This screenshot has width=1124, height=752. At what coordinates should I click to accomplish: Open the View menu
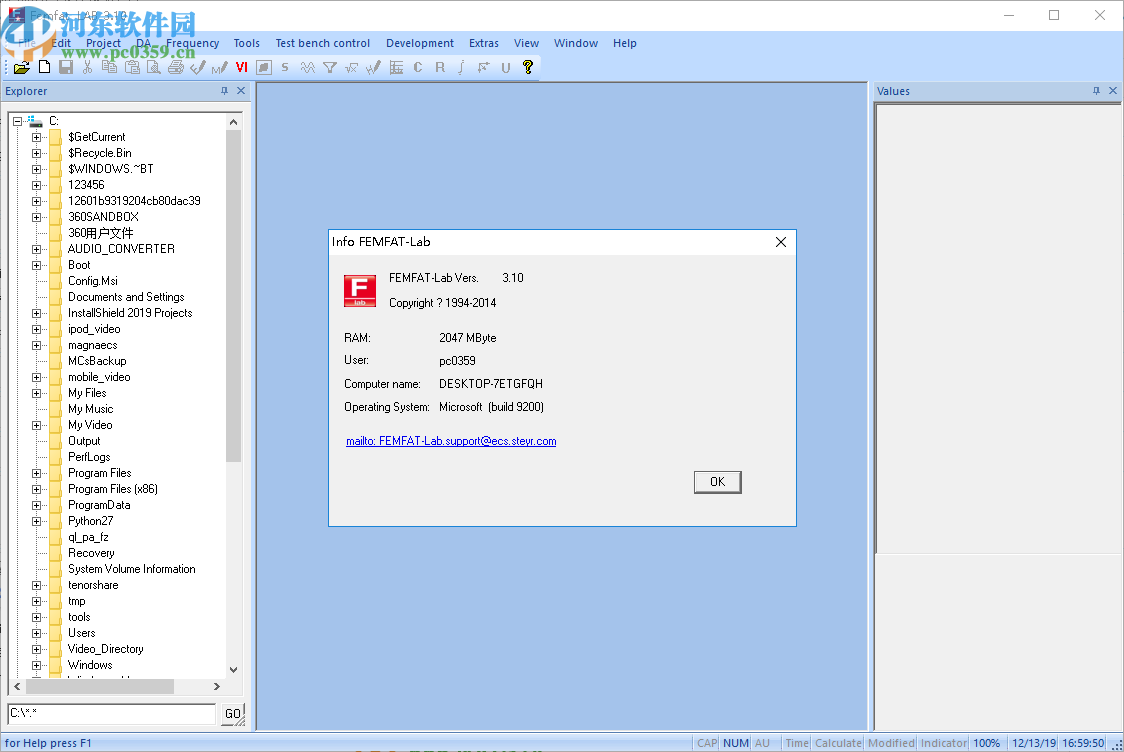pos(526,43)
